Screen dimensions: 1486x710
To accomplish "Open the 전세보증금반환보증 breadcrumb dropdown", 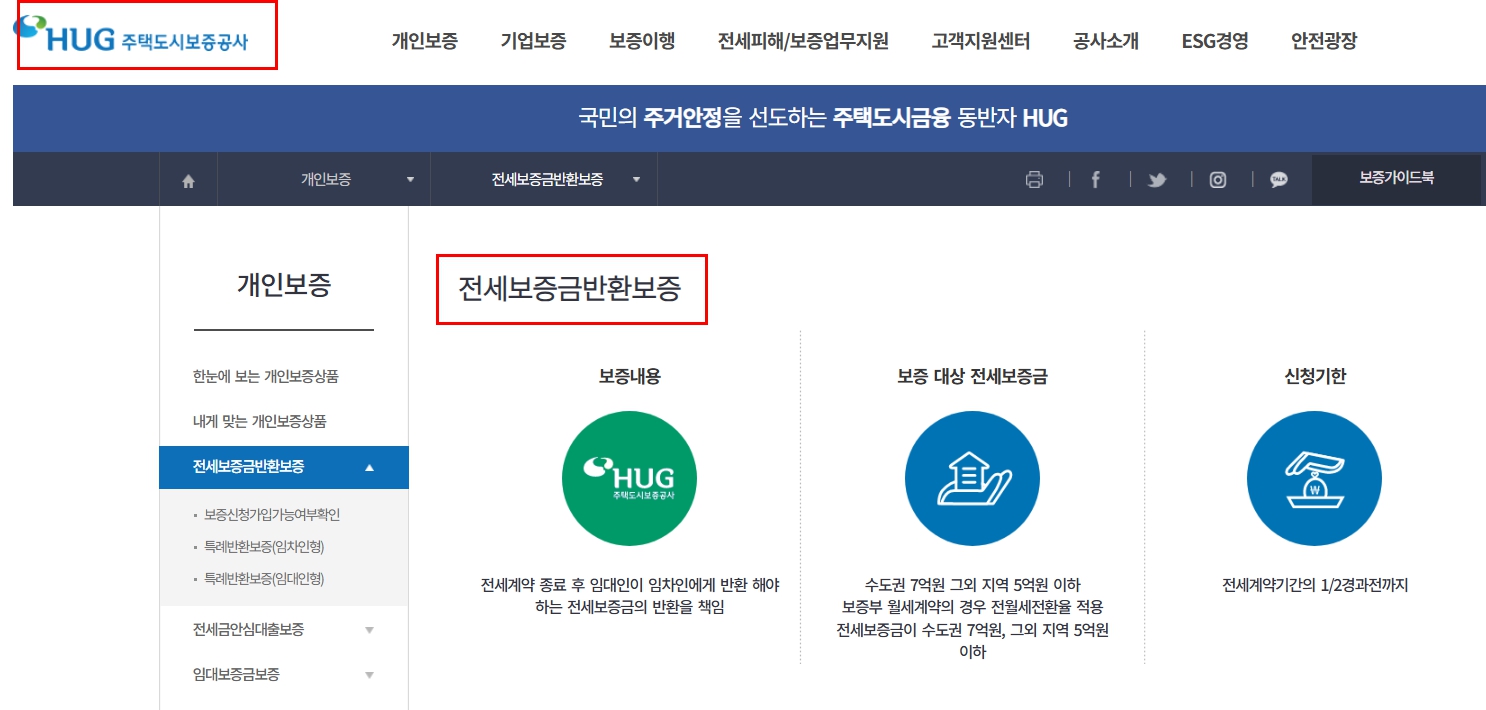I will tap(544, 180).
